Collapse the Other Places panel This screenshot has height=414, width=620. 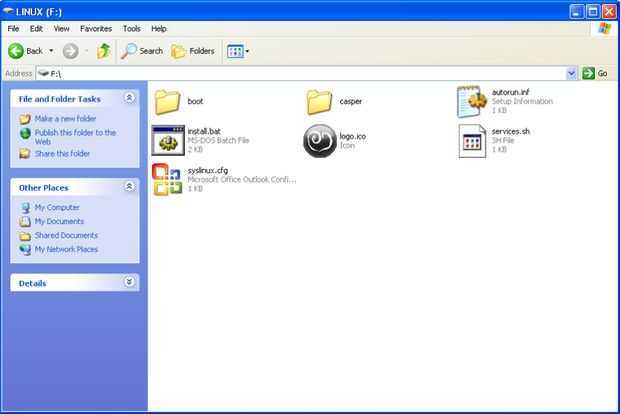[x=129, y=186]
